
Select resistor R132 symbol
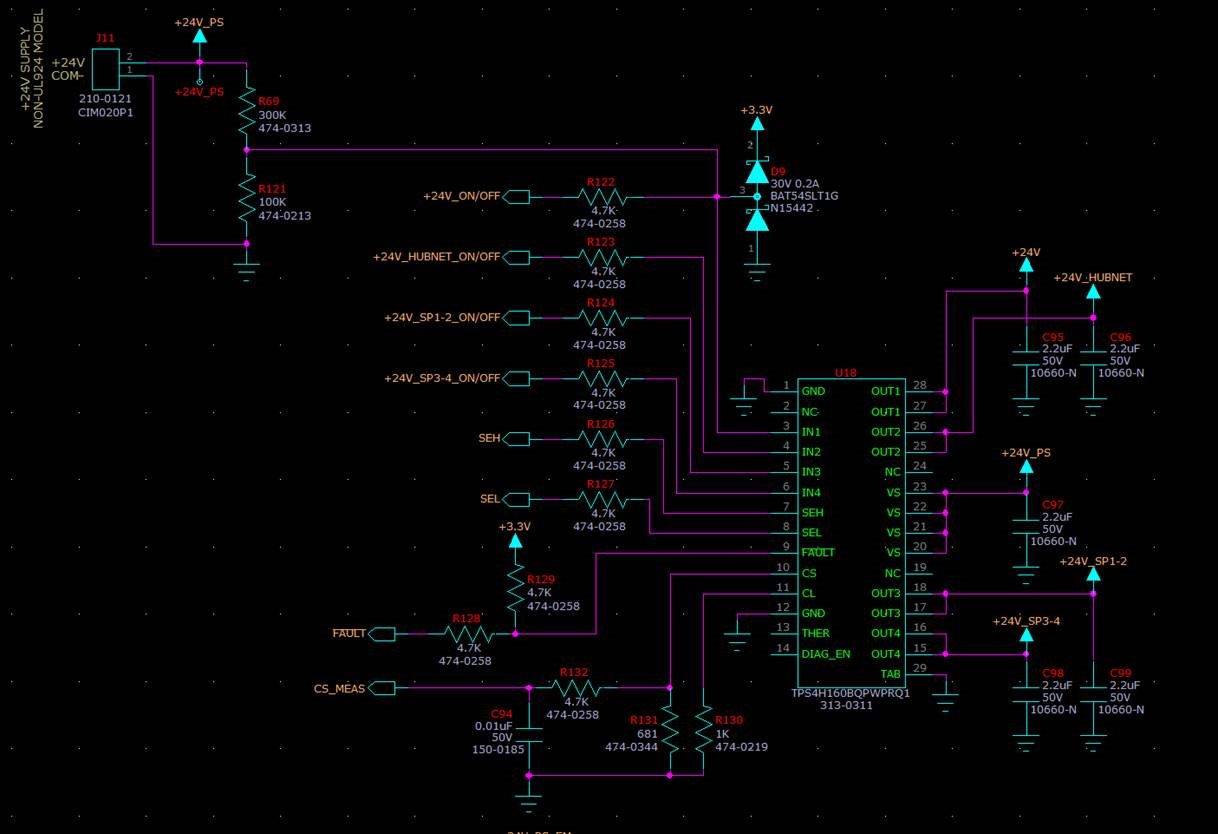(x=578, y=687)
